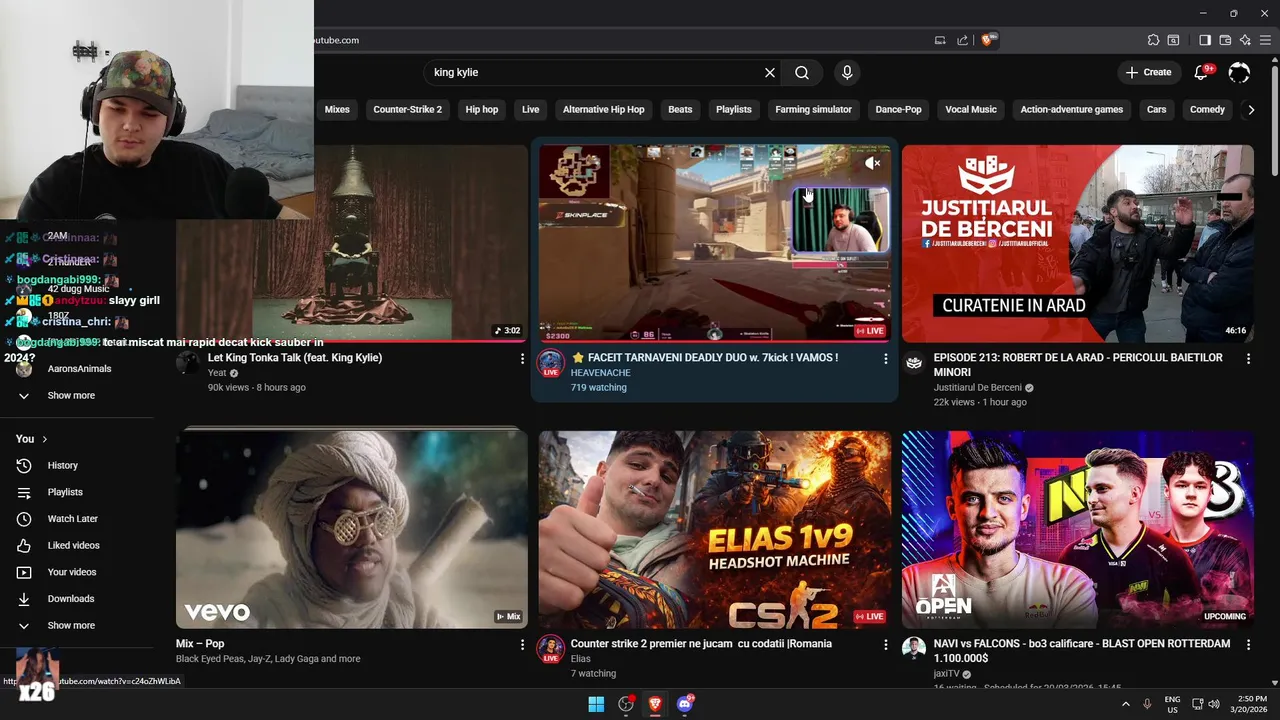This screenshot has width=1280, height=720.
Task: Open the HEAVENACHE channel name link
Action: (600, 373)
